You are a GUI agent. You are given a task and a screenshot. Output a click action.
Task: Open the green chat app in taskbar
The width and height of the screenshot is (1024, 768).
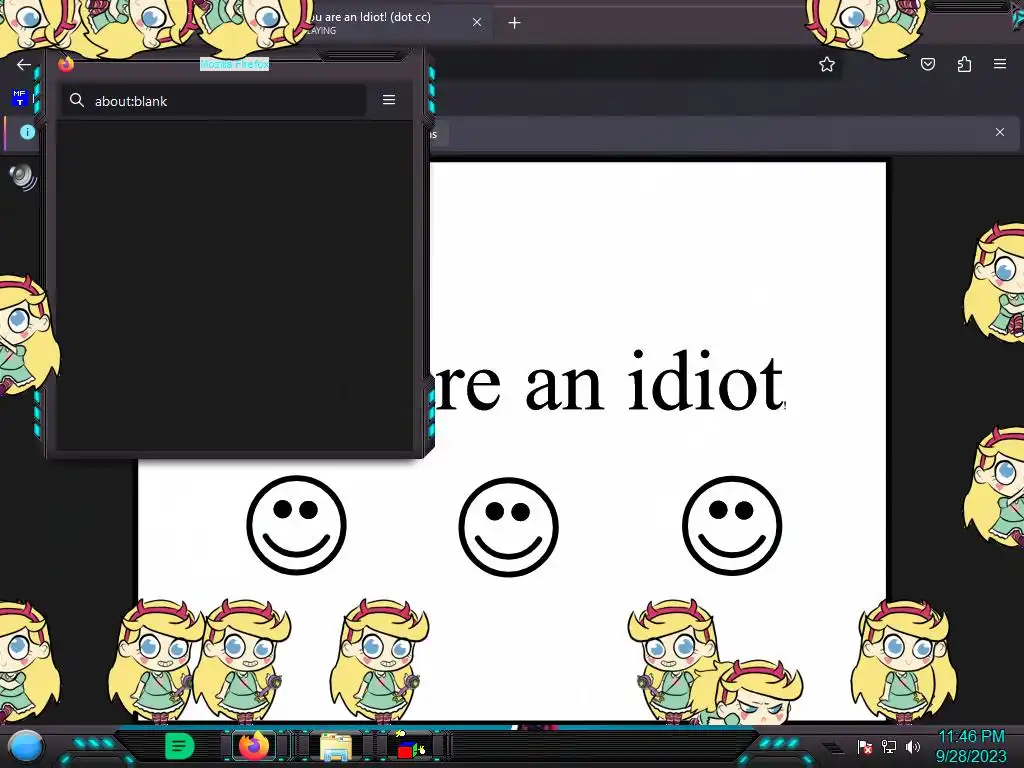point(179,746)
